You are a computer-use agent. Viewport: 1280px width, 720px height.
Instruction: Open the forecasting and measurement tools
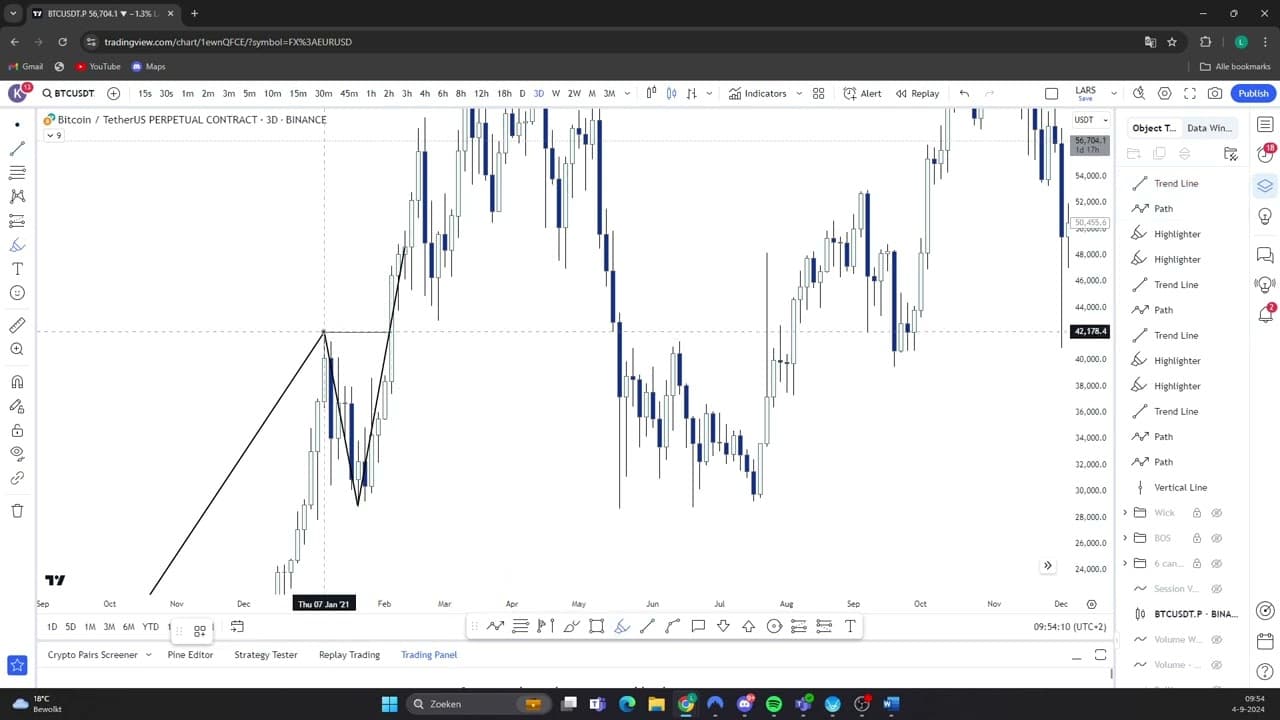(x=17, y=220)
